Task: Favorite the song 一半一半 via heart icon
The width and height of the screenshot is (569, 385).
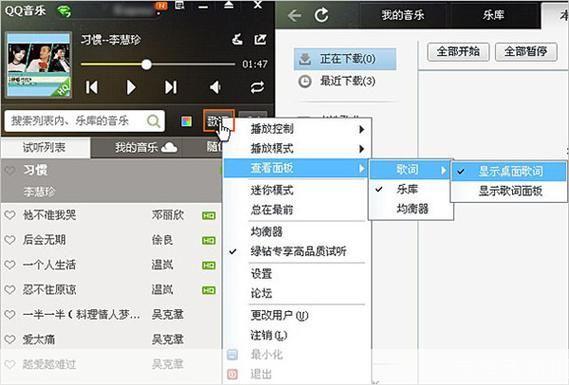Action: click(x=10, y=315)
